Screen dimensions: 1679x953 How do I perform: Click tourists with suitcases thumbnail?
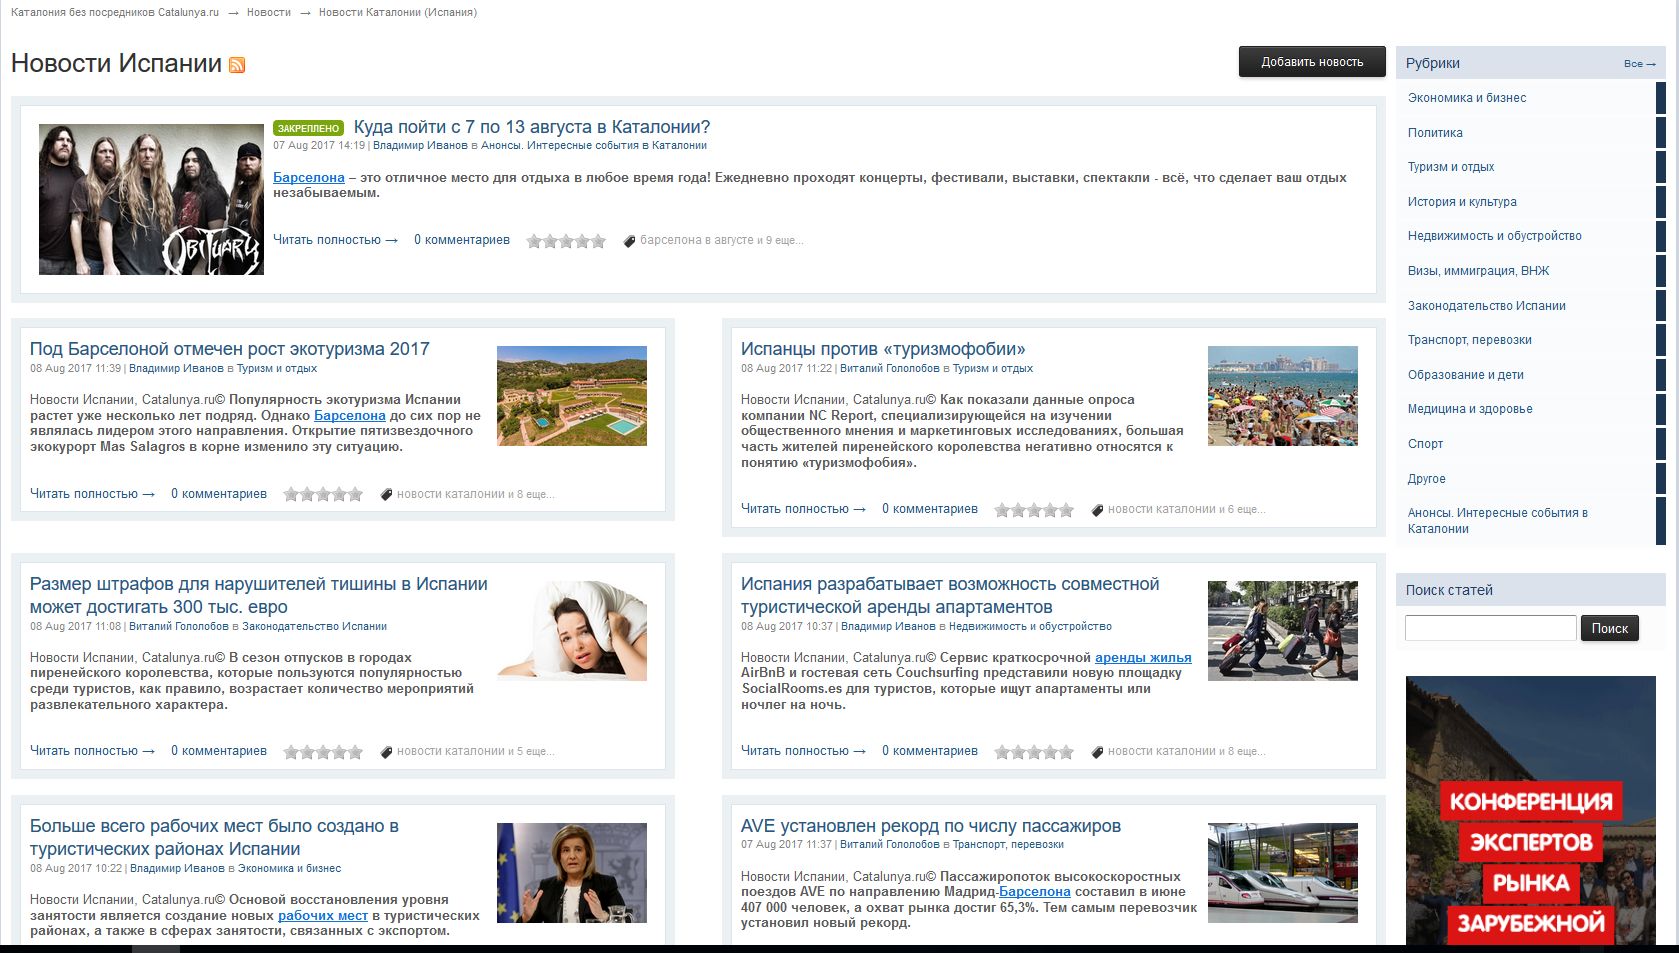pyautogui.click(x=1283, y=631)
